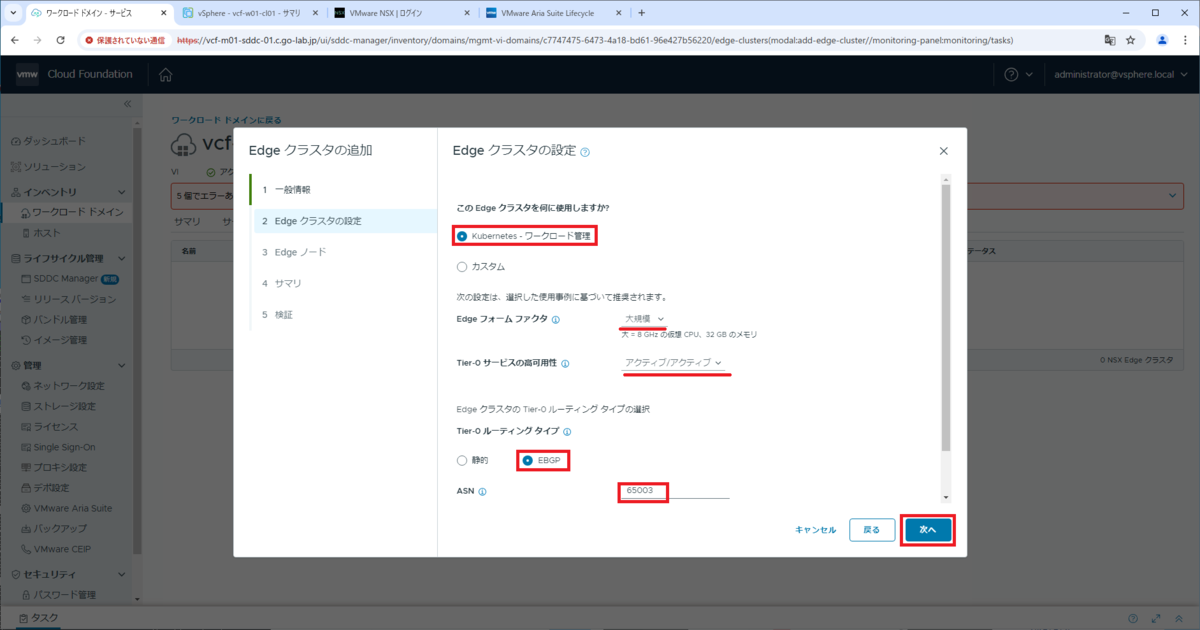Open the administrator@vsphere.local user menu
This screenshot has height=630, width=1200.
[1119, 75]
